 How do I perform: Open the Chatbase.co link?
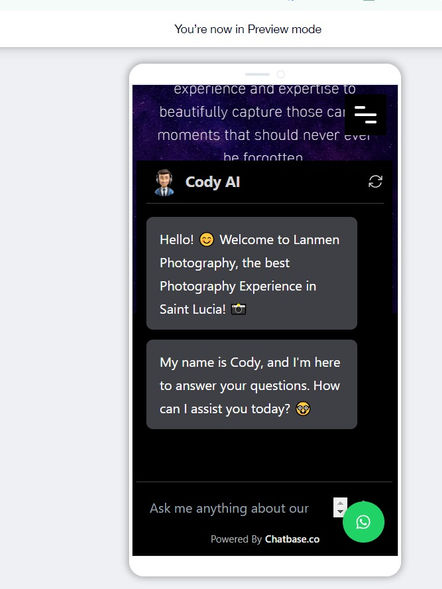point(292,539)
